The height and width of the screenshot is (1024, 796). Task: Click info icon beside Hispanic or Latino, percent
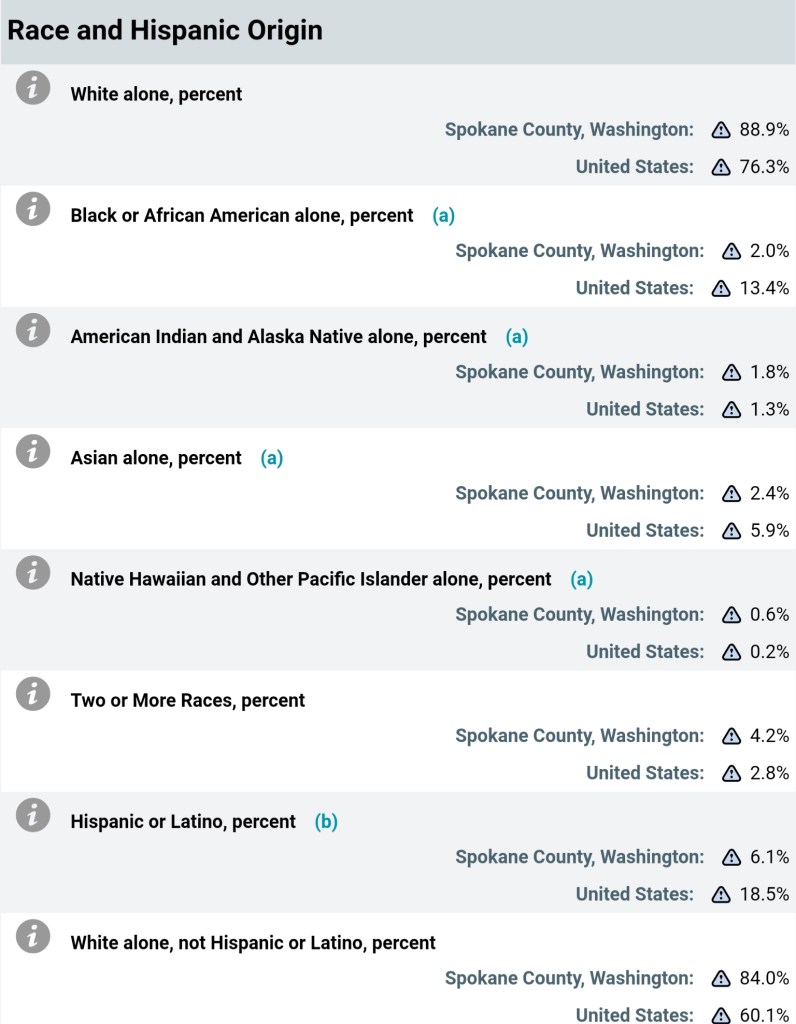[x=33, y=815]
